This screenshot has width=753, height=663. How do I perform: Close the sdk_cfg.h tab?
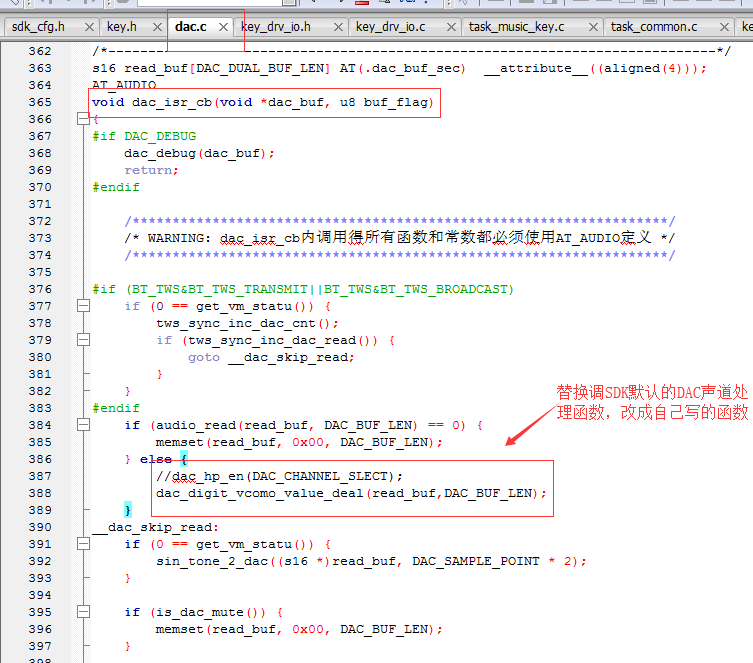[x=89, y=27]
